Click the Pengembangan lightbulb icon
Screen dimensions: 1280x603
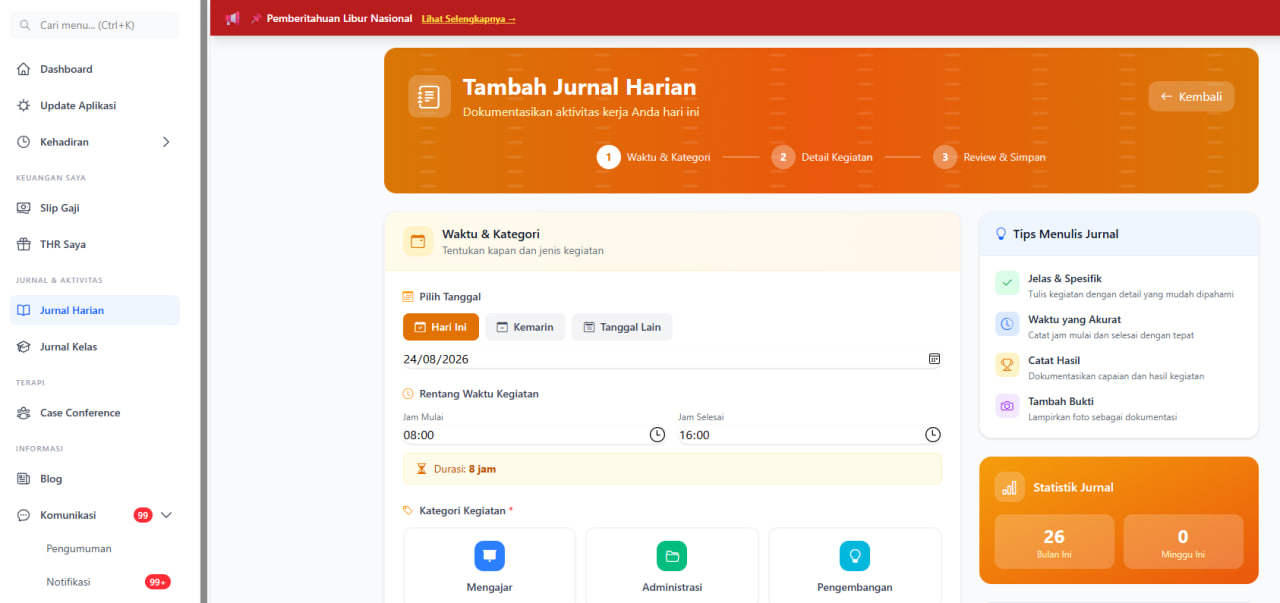click(x=855, y=556)
